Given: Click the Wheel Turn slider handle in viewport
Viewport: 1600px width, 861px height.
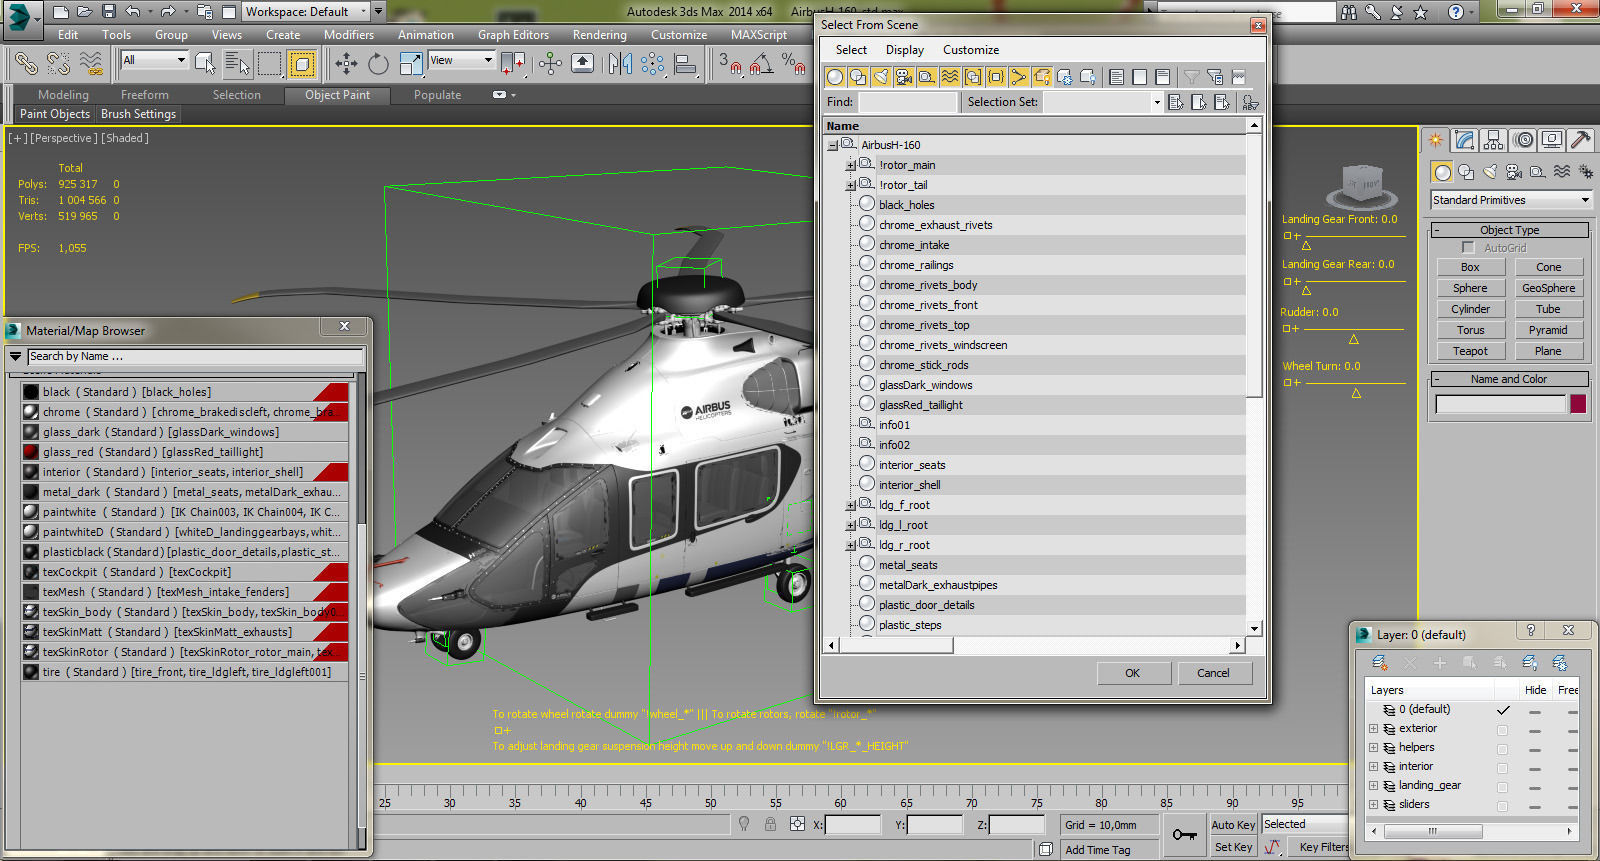Looking at the screenshot, I should [1356, 393].
